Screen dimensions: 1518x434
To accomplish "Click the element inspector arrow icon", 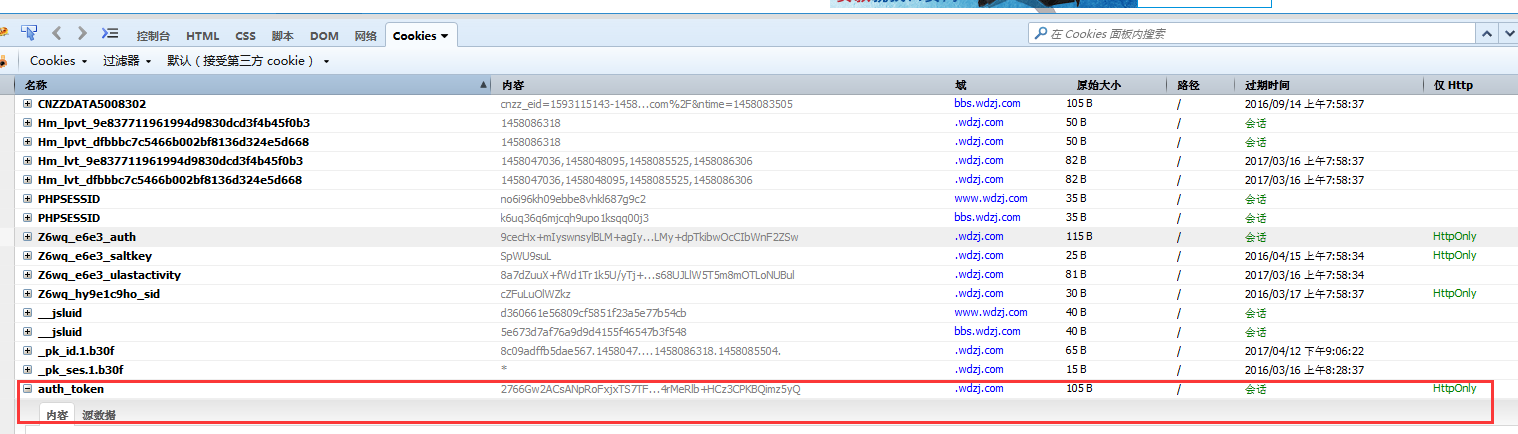I will [x=28, y=34].
